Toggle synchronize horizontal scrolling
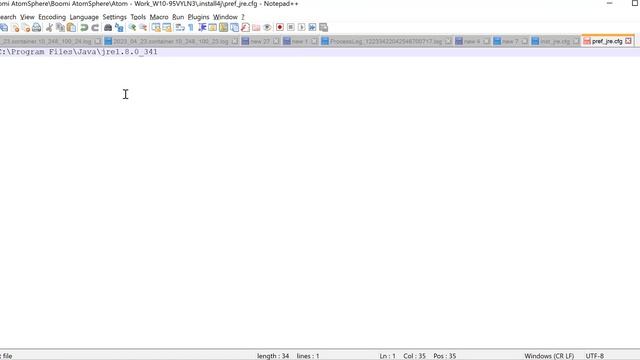 [x=167, y=27]
